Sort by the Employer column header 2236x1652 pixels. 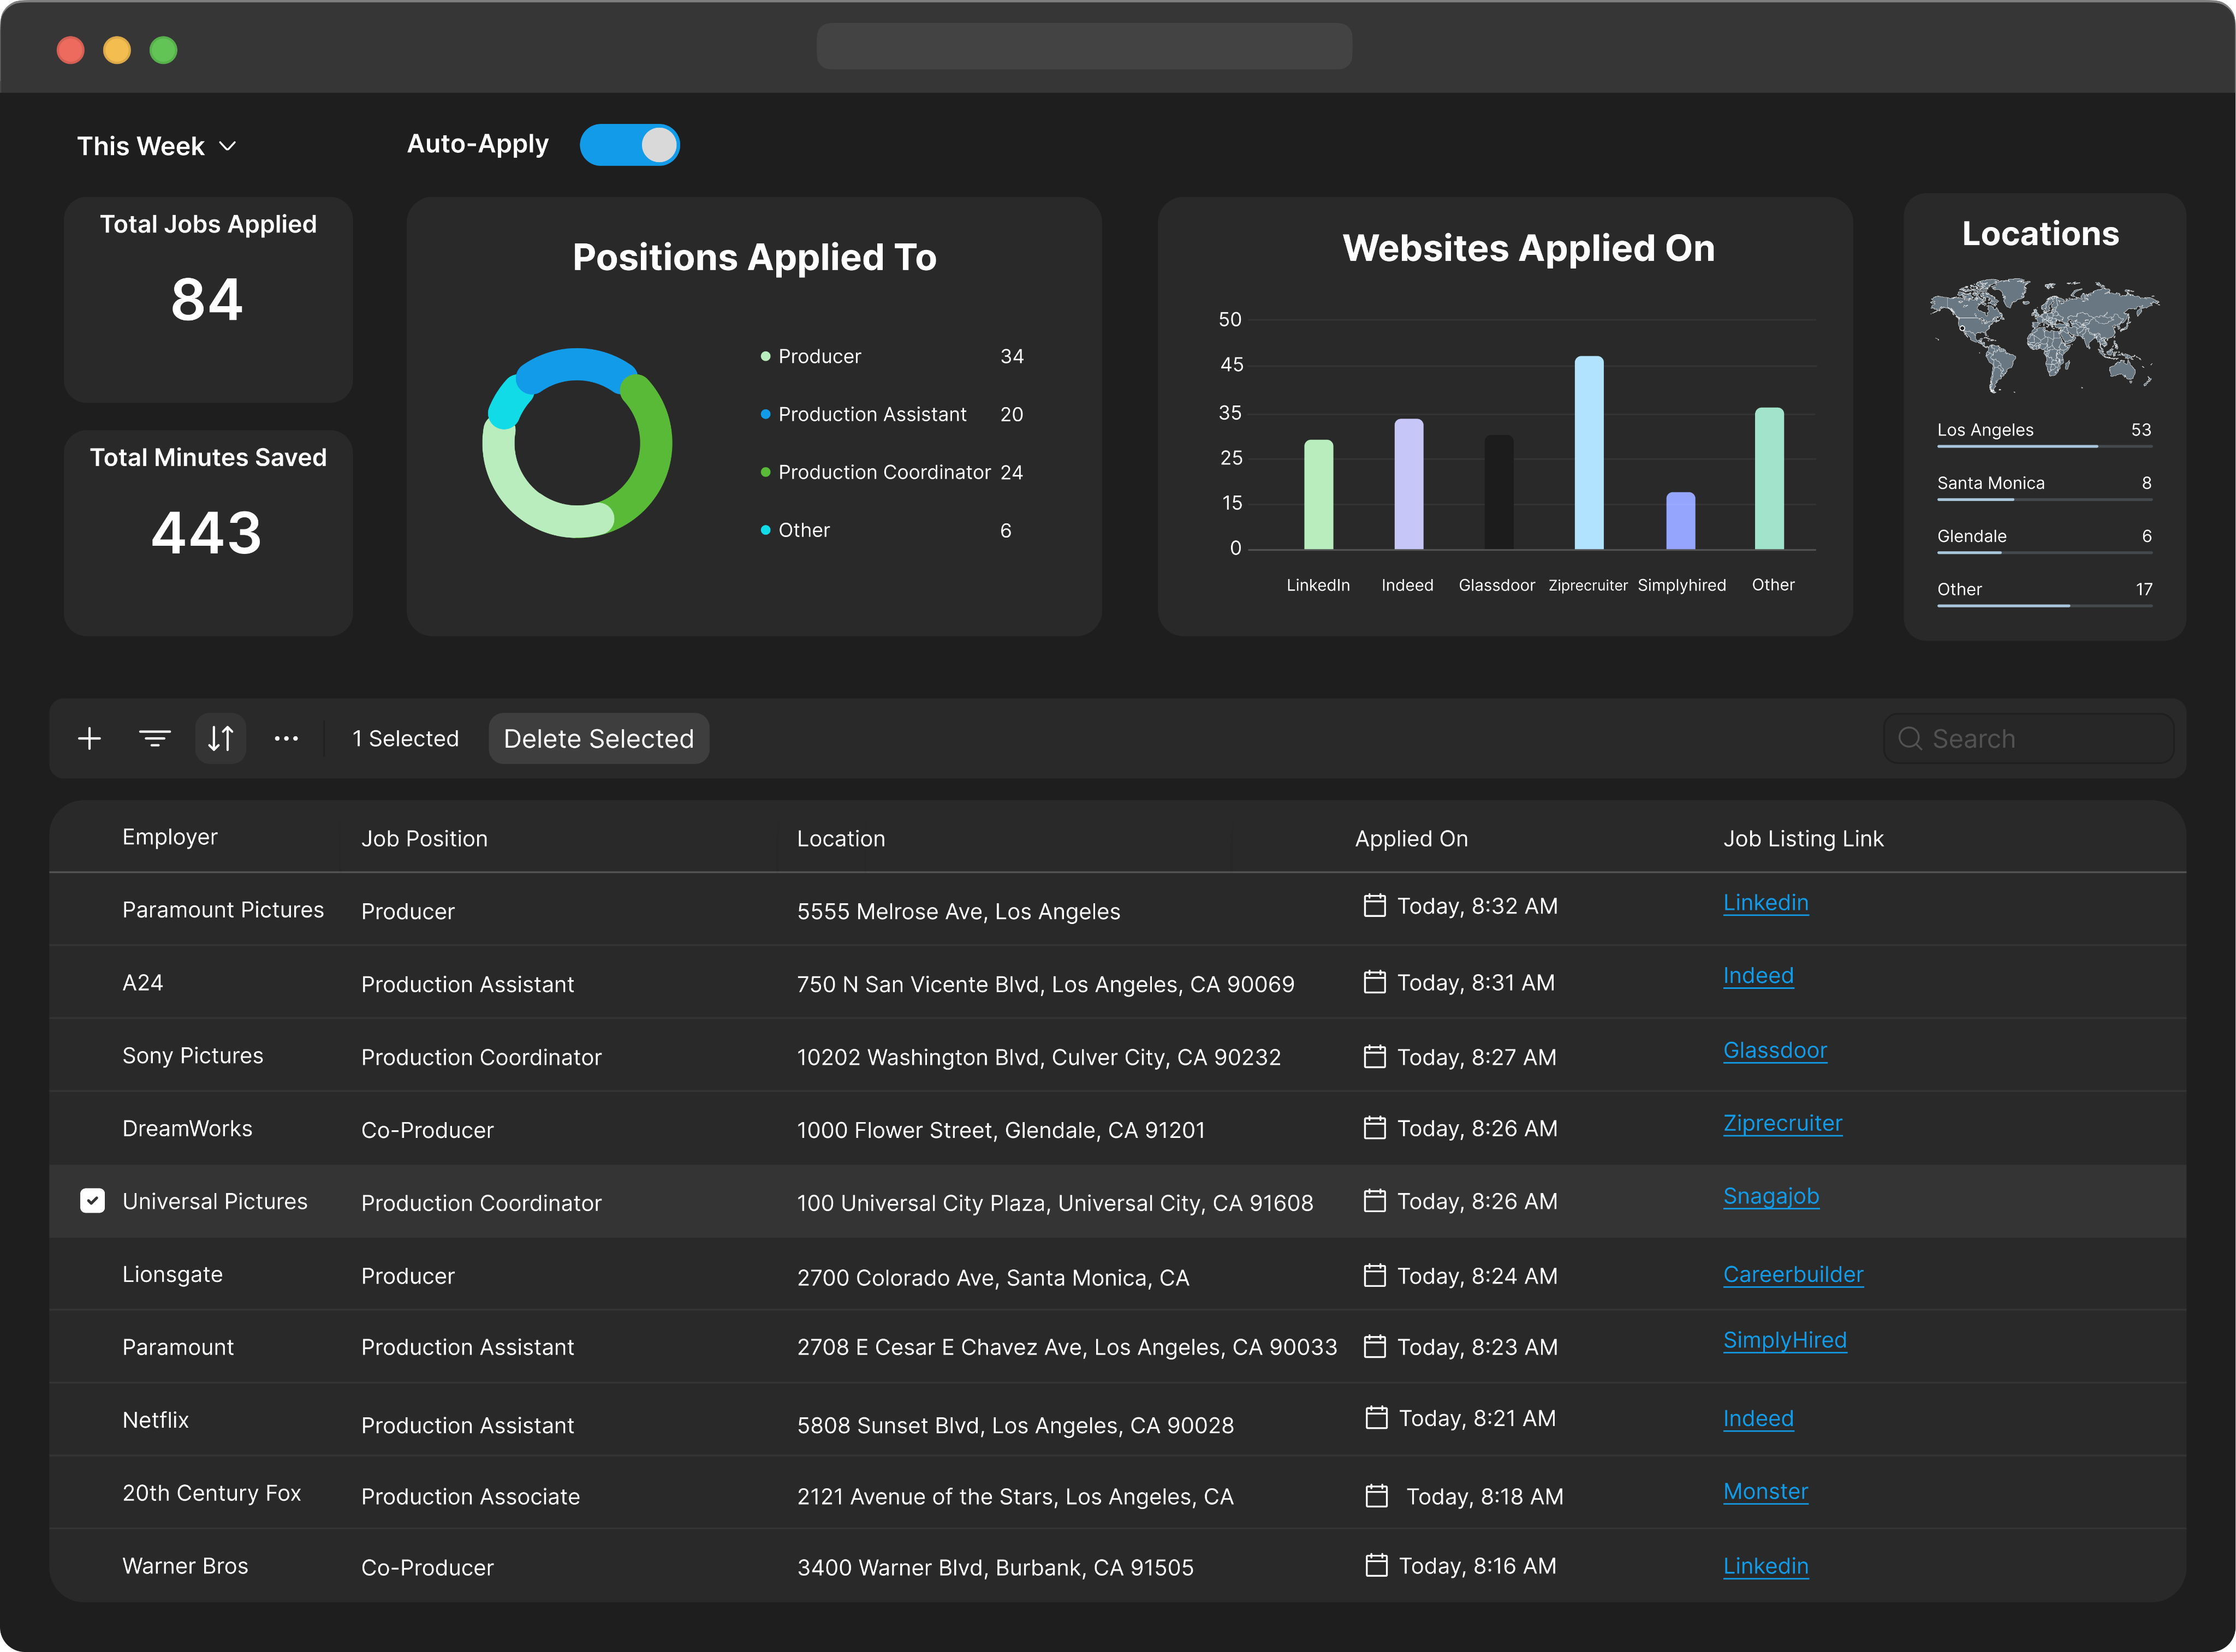point(169,837)
